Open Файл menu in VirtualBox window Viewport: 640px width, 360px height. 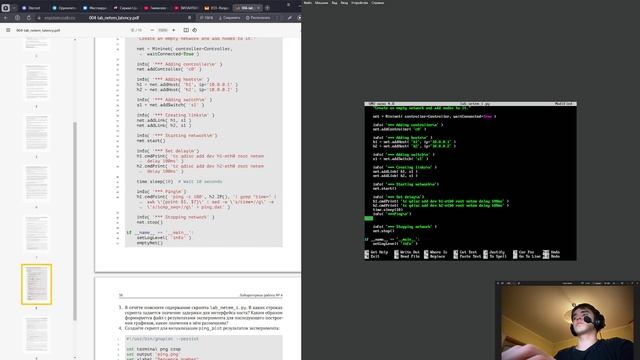tap(307, 3)
